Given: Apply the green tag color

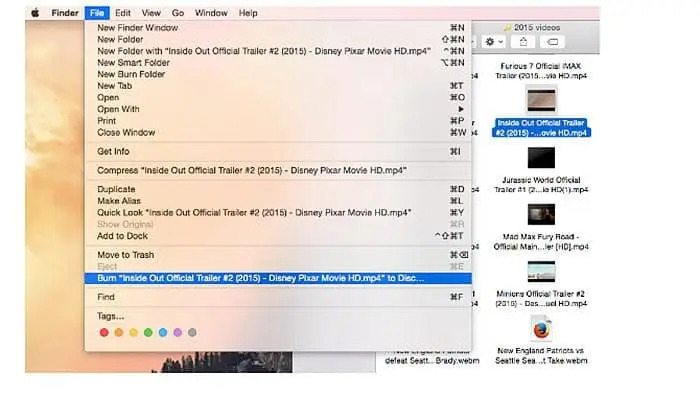Looking at the screenshot, I should tap(148, 333).
